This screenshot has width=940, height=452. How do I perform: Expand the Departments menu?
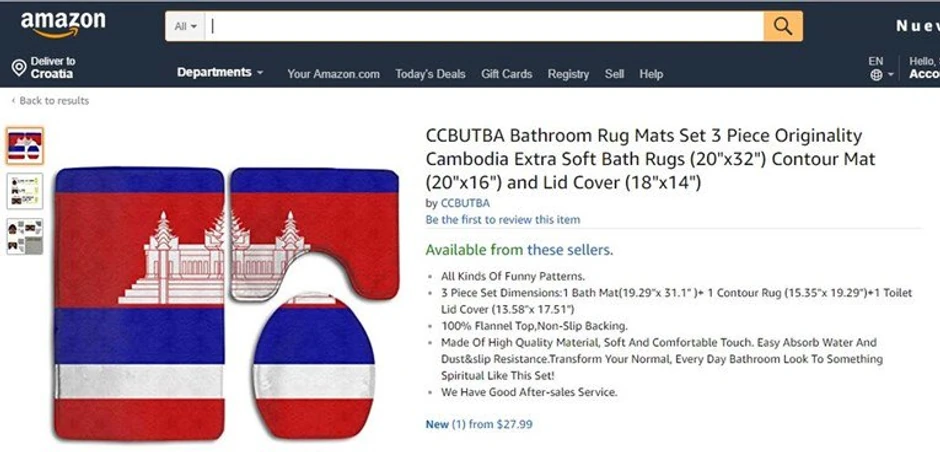220,72
